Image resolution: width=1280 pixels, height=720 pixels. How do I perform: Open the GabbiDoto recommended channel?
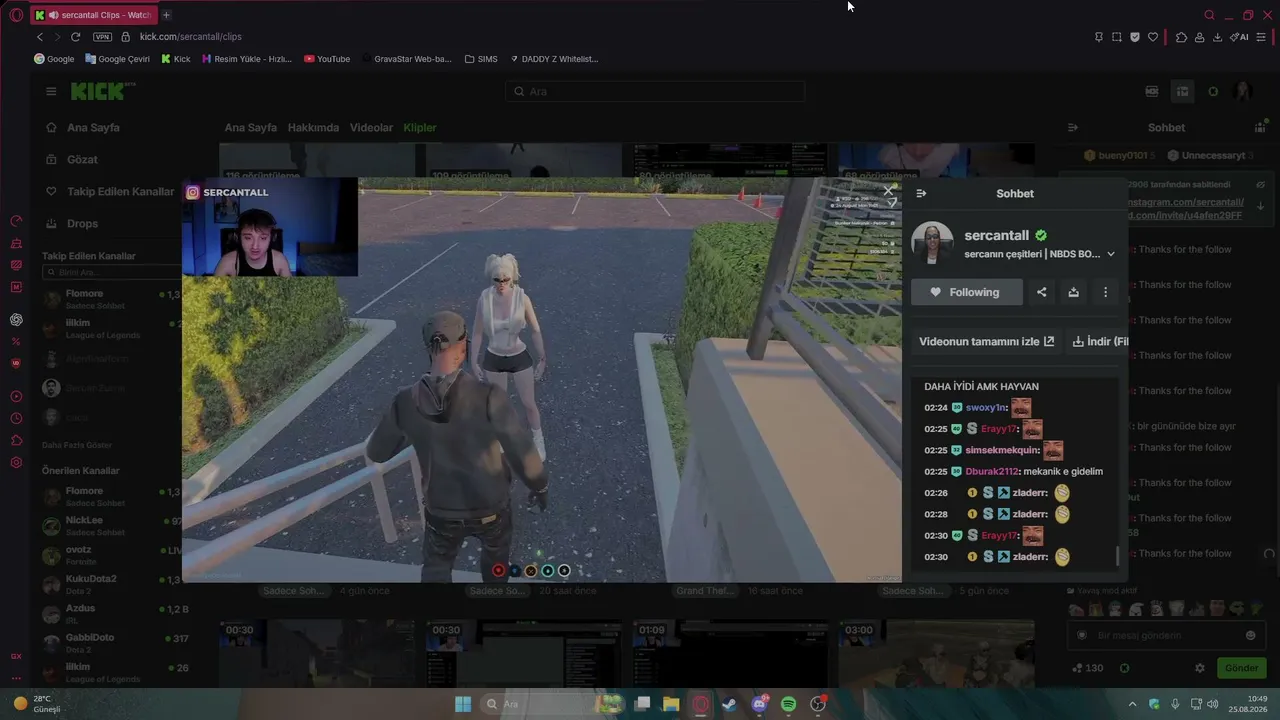[x=110, y=643]
